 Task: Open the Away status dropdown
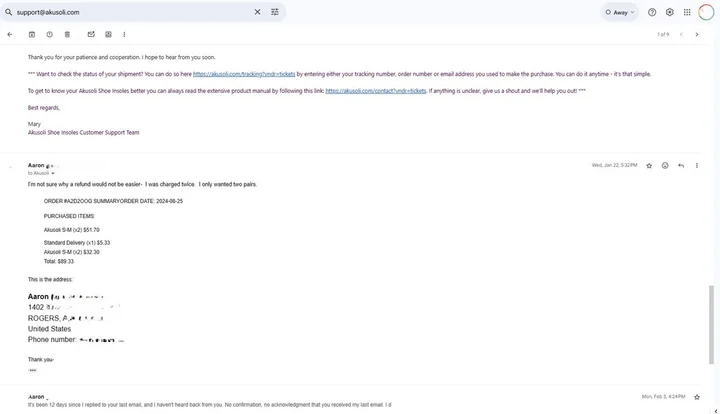pos(619,12)
